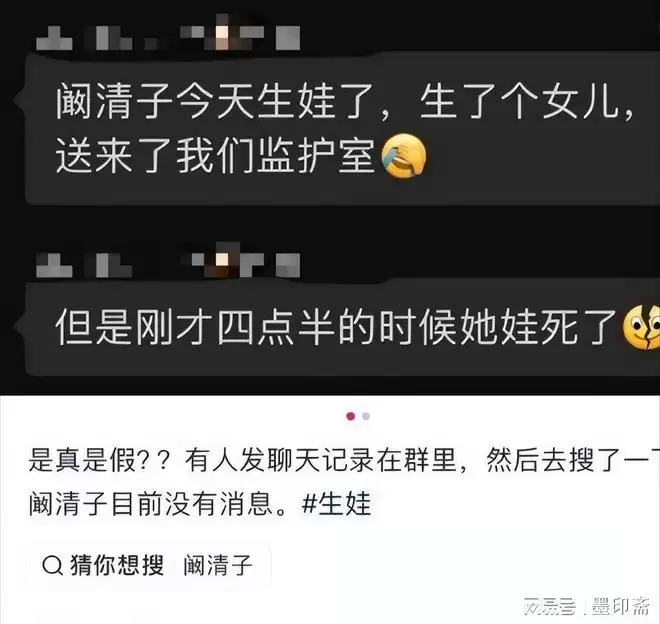Viewport: 660px width, 624px height.
Task: Select the first red carousel page dot
Action: 351,416
